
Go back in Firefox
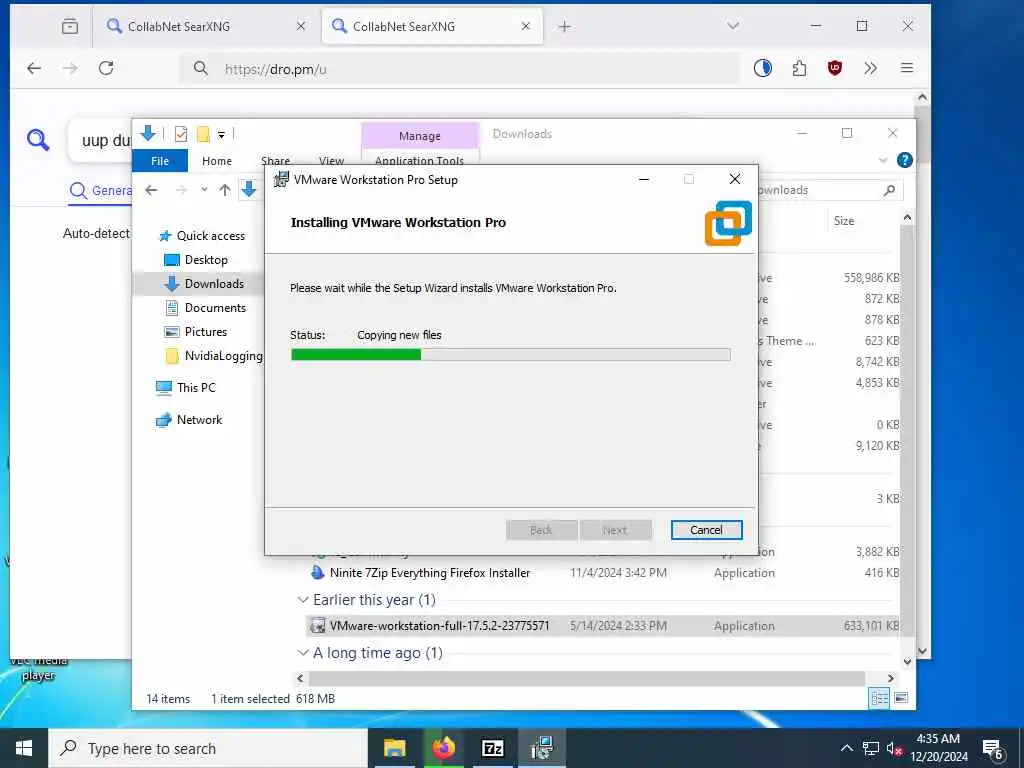coord(34,68)
